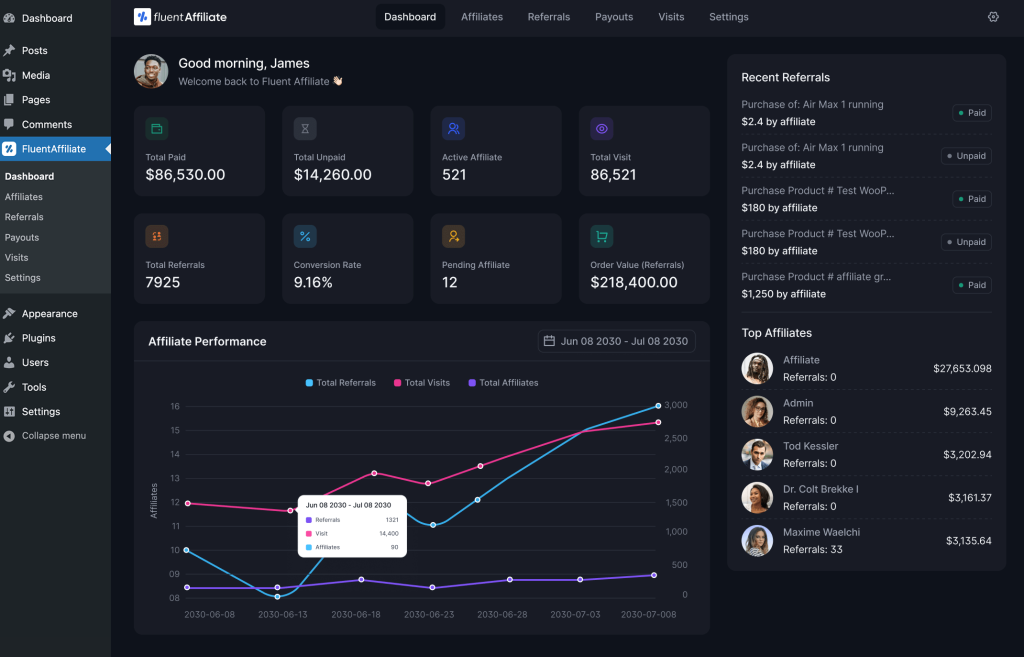Click the Total Paid wallet icon

pyautogui.click(x=157, y=129)
